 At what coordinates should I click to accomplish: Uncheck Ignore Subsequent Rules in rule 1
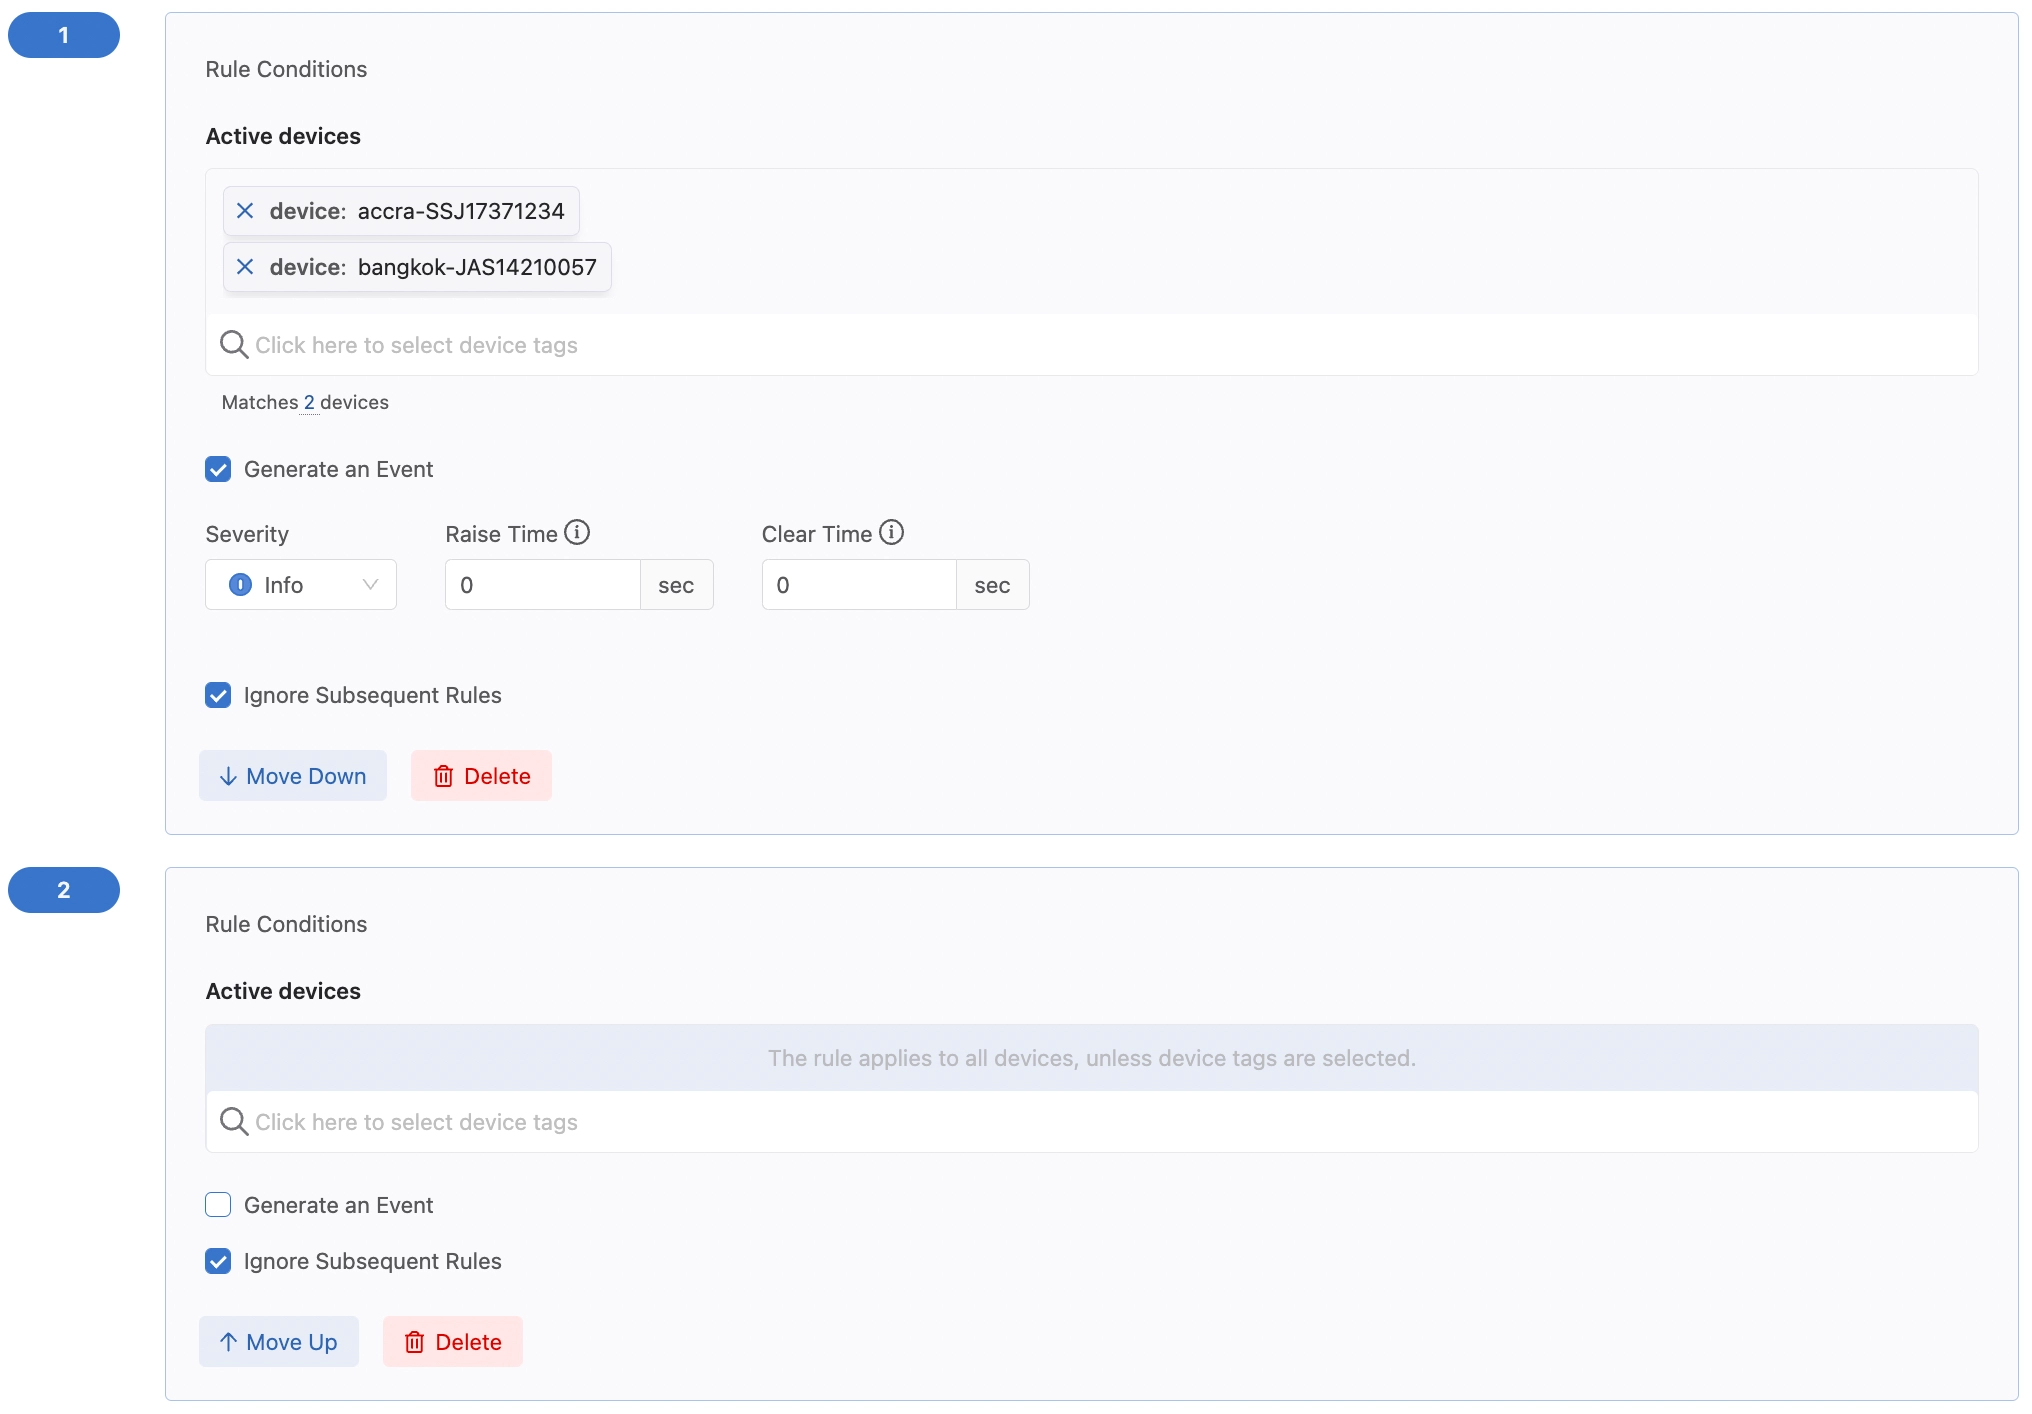[218, 695]
